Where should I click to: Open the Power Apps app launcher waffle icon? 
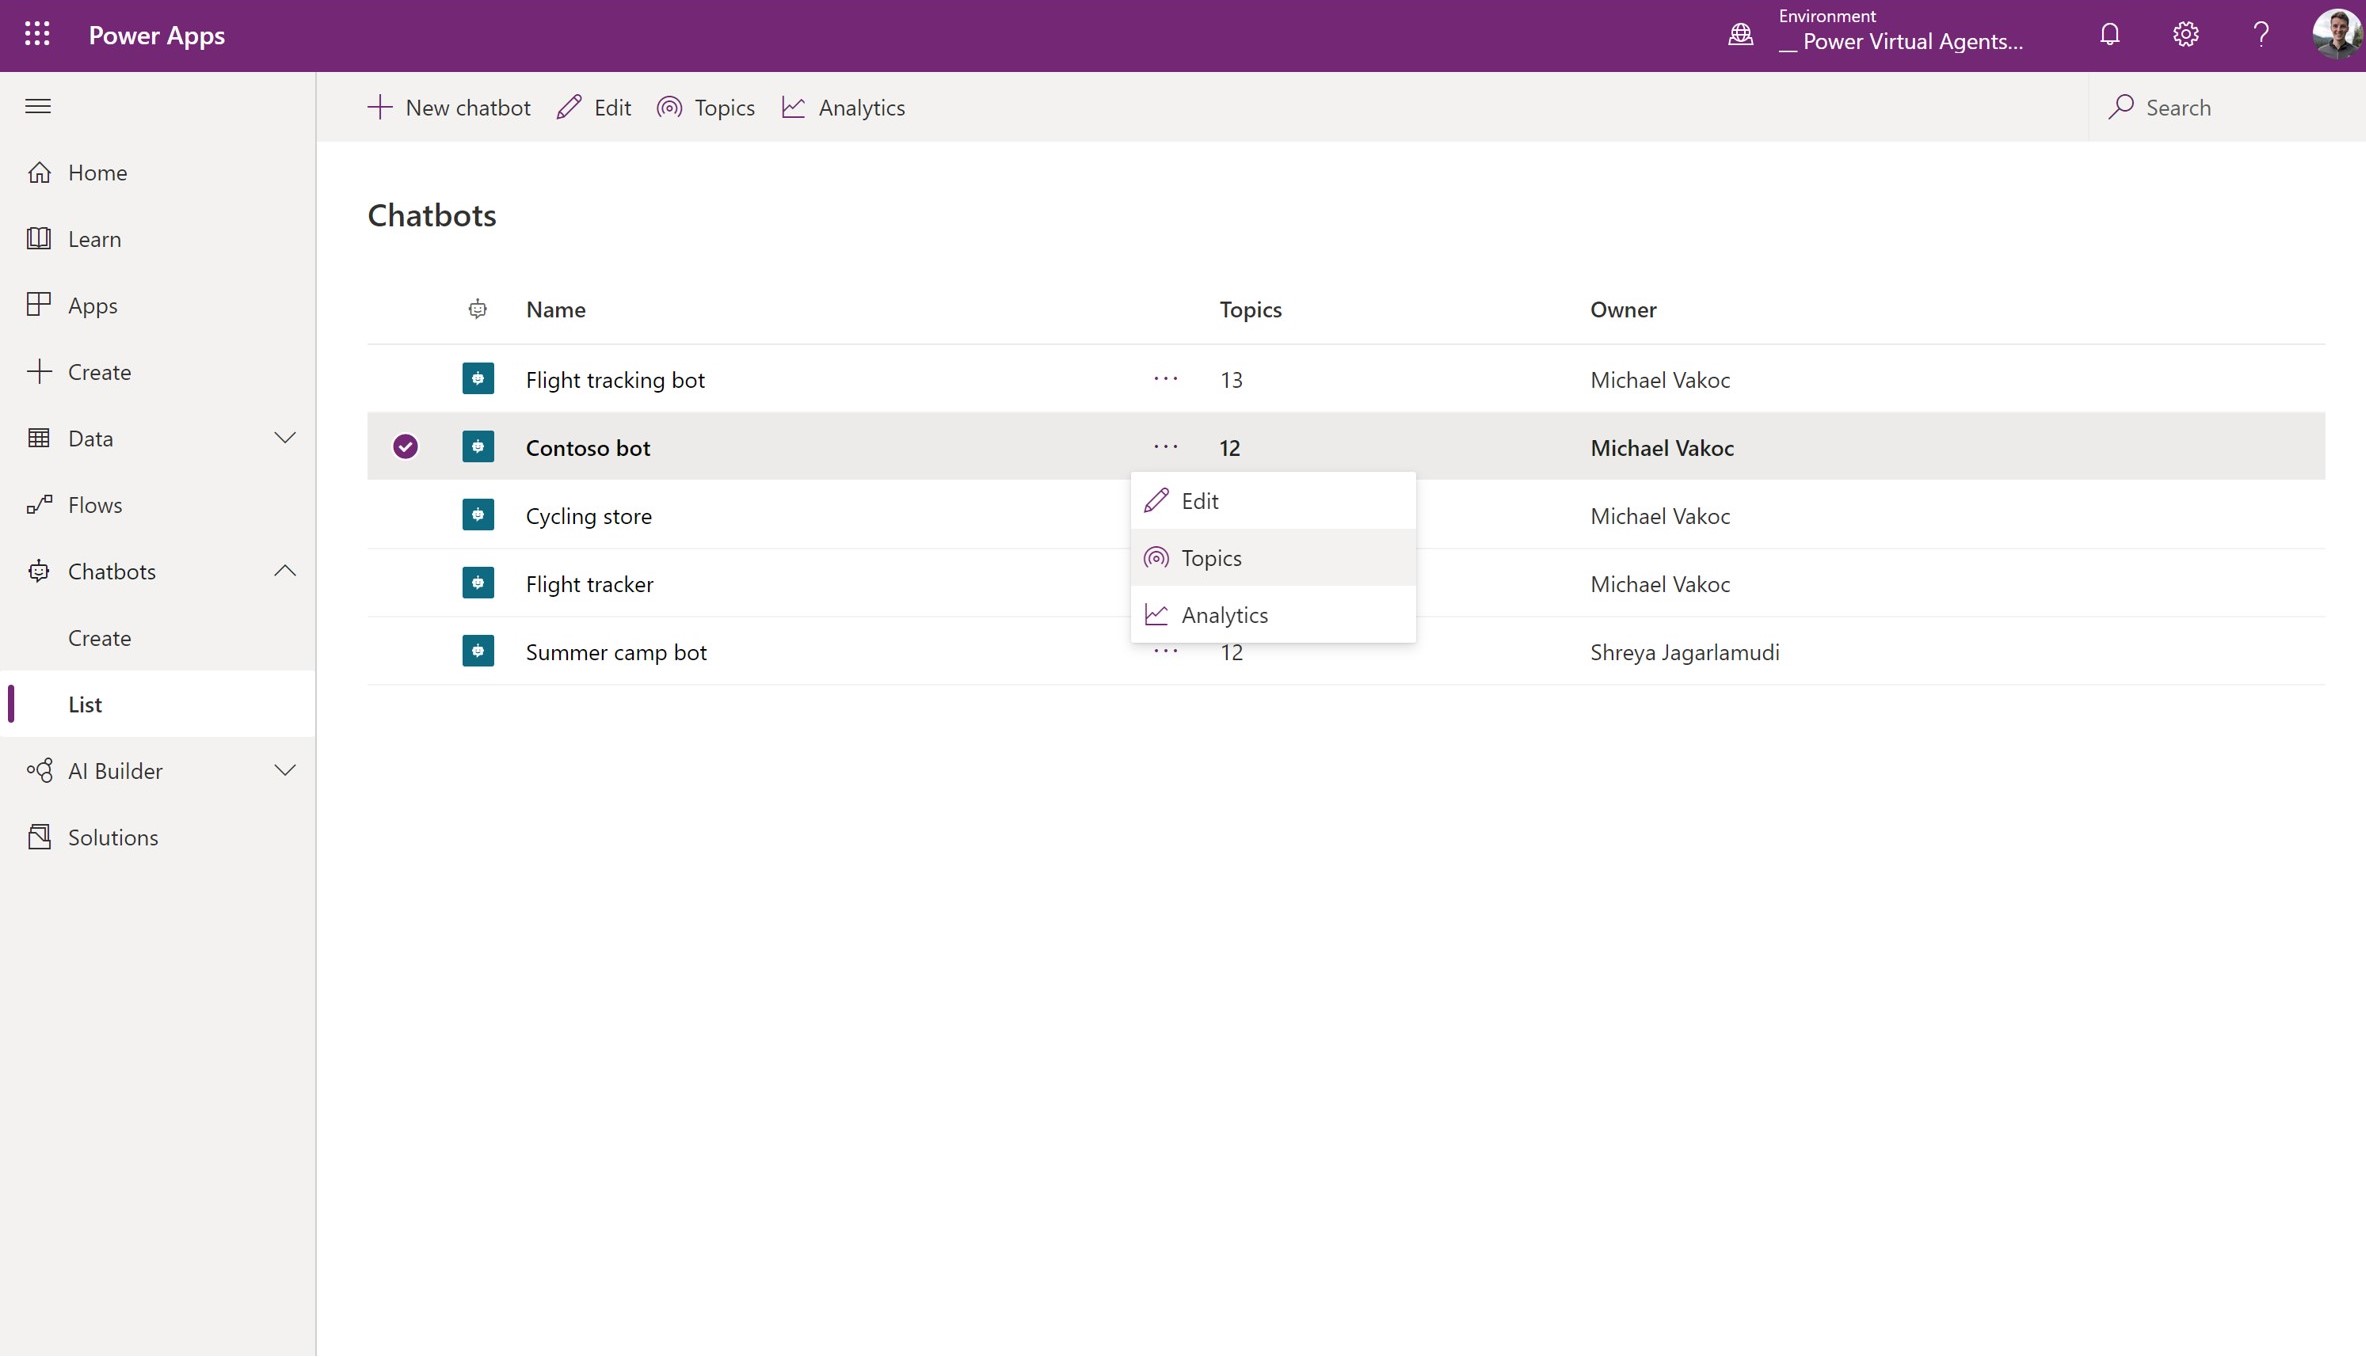(37, 34)
